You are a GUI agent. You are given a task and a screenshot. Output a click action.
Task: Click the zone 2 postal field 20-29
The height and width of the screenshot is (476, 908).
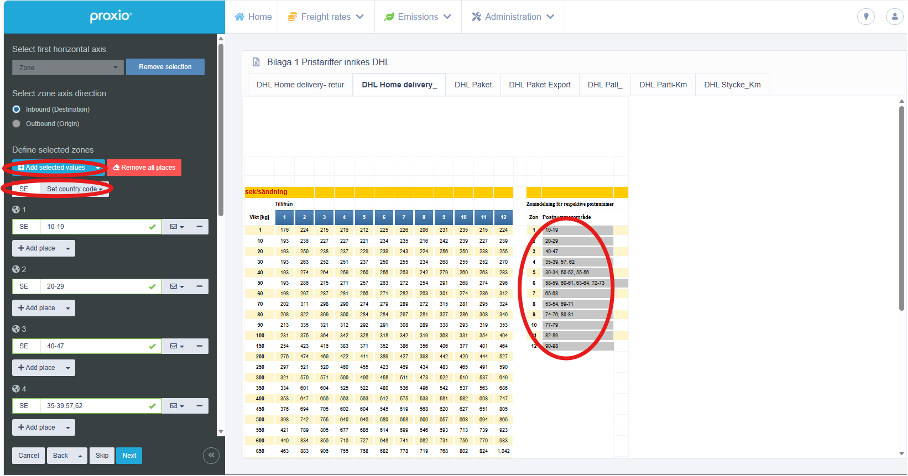click(101, 287)
